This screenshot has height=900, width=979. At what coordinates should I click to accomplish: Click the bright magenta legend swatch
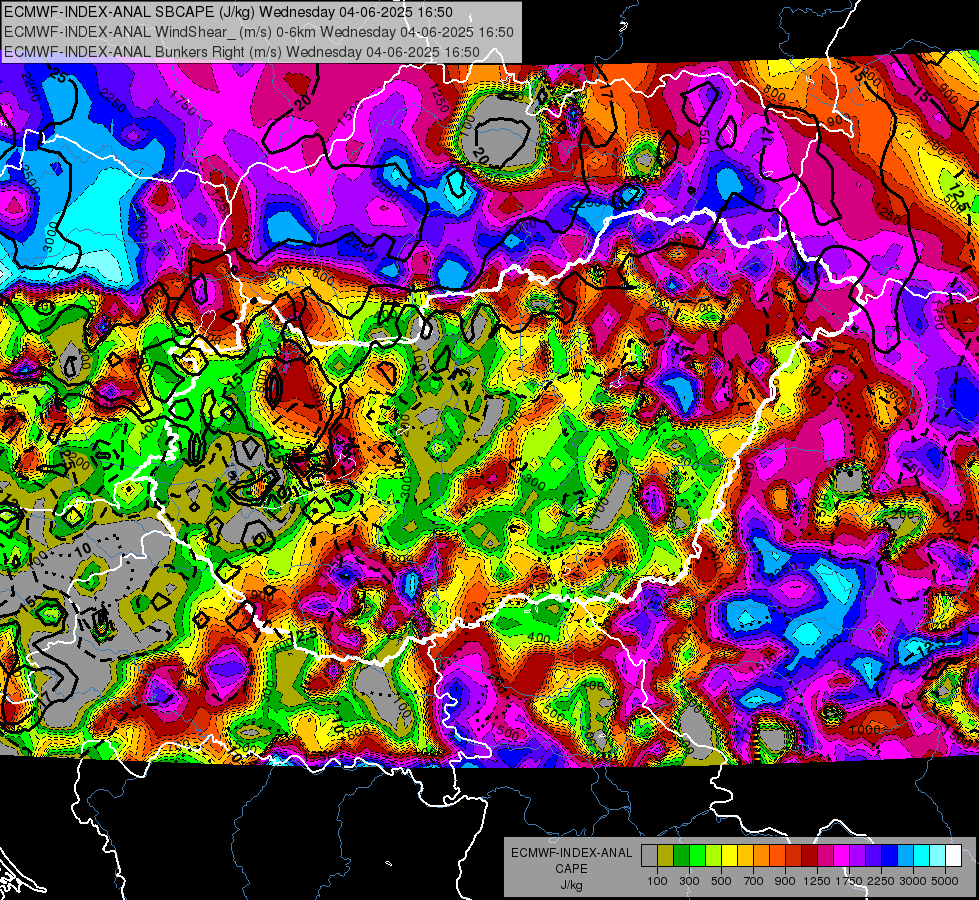point(842,856)
